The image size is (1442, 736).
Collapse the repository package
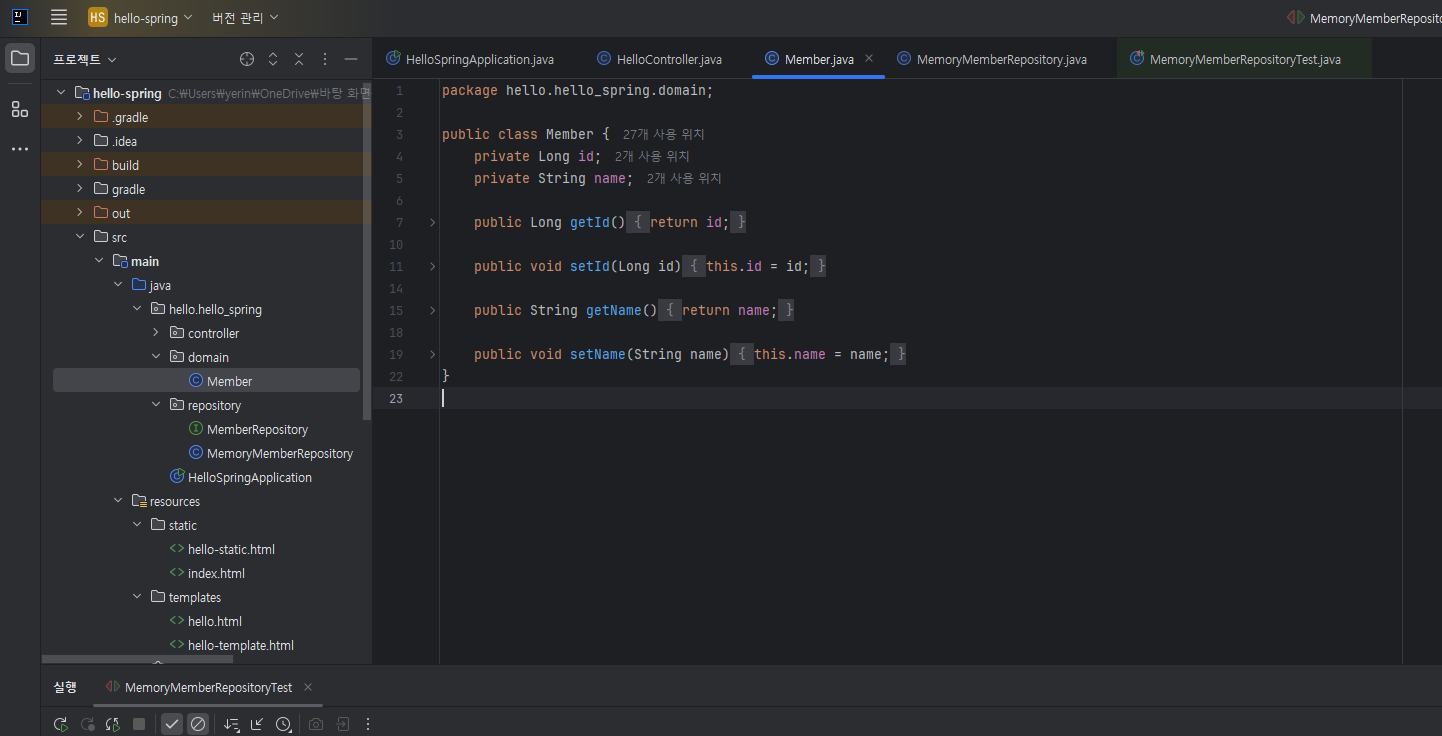pyautogui.click(x=156, y=405)
